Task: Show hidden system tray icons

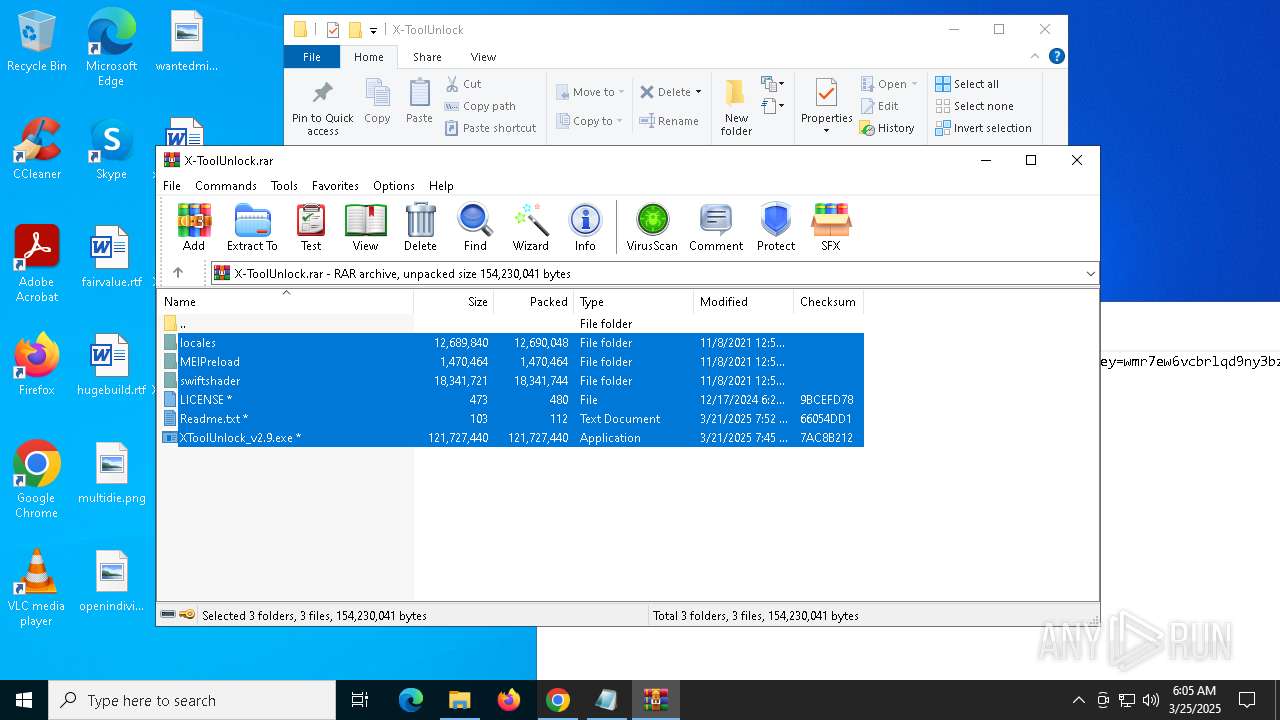Action: [1078, 700]
